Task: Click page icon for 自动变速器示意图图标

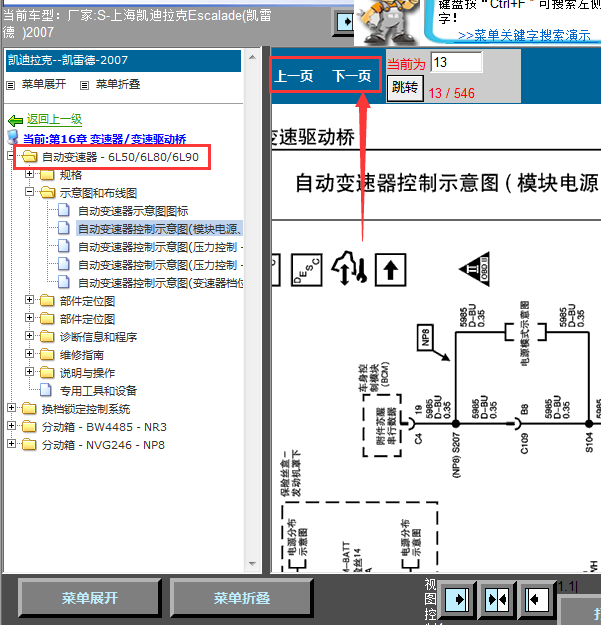Action: pyautogui.click(x=64, y=210)
